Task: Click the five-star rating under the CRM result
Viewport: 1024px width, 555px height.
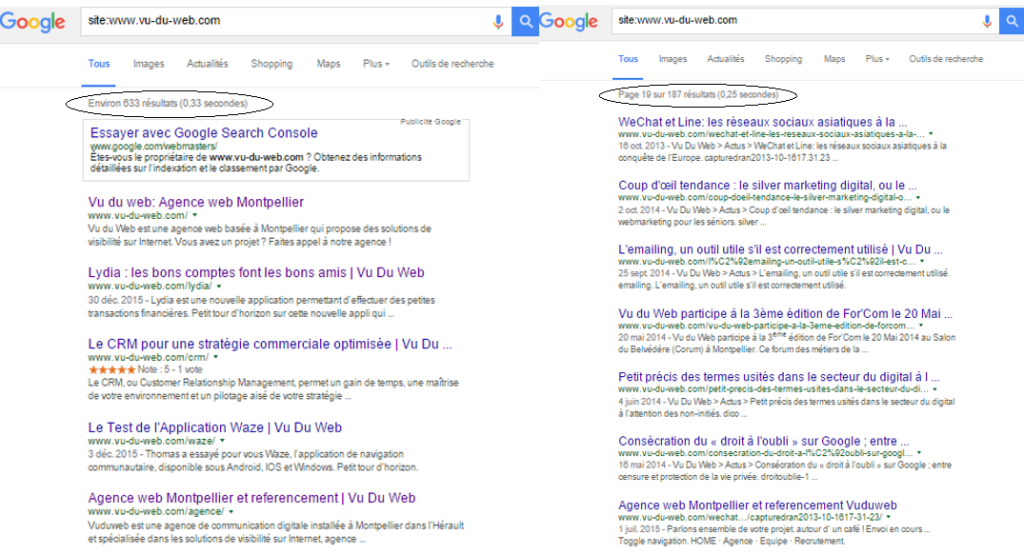Action: pyautogui.click(x=112, y=370)
